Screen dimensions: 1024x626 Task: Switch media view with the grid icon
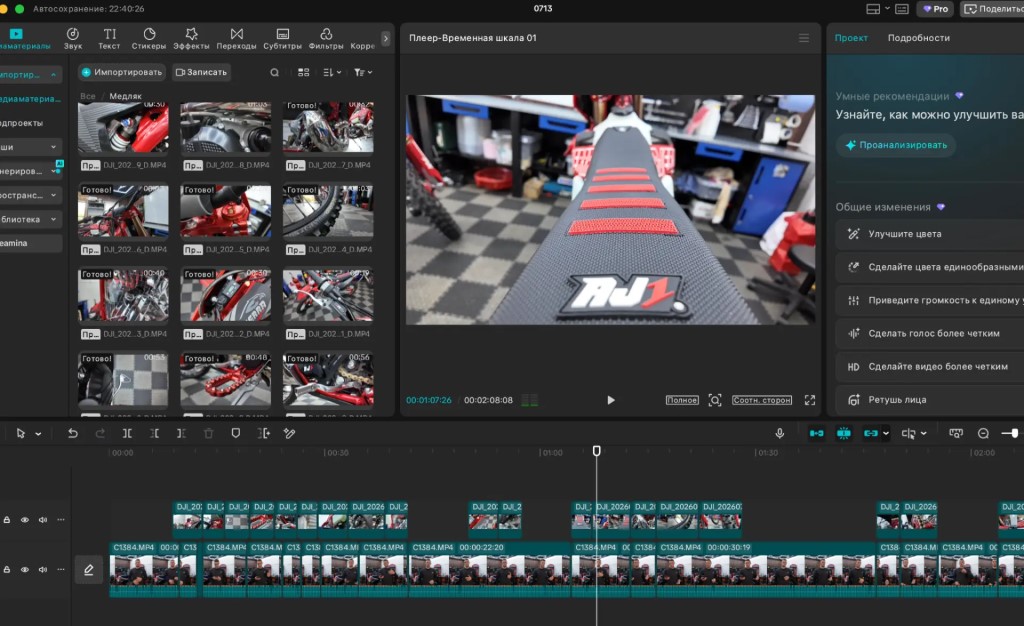(x=304, y=72)
